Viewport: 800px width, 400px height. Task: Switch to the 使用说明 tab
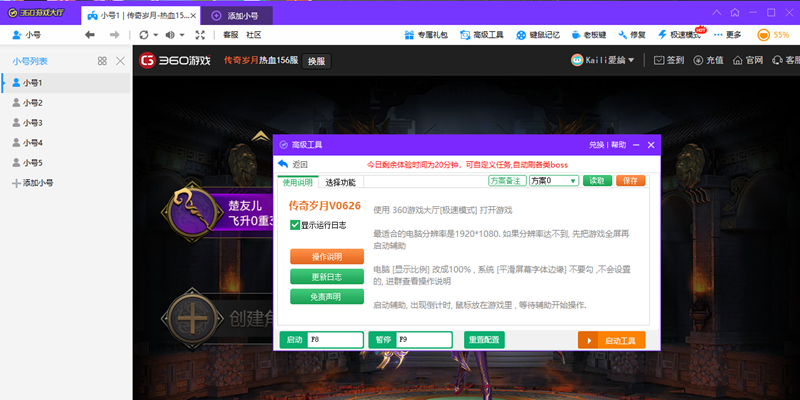[298, 182]
